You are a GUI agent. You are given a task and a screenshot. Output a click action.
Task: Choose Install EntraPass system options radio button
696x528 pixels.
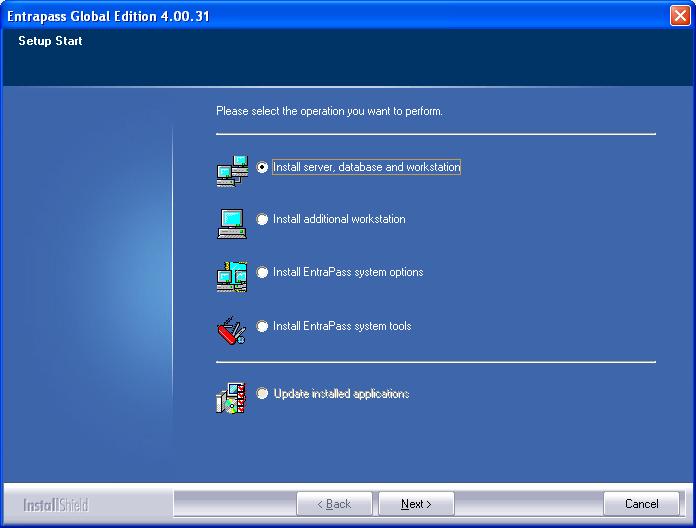pos(262,272)
